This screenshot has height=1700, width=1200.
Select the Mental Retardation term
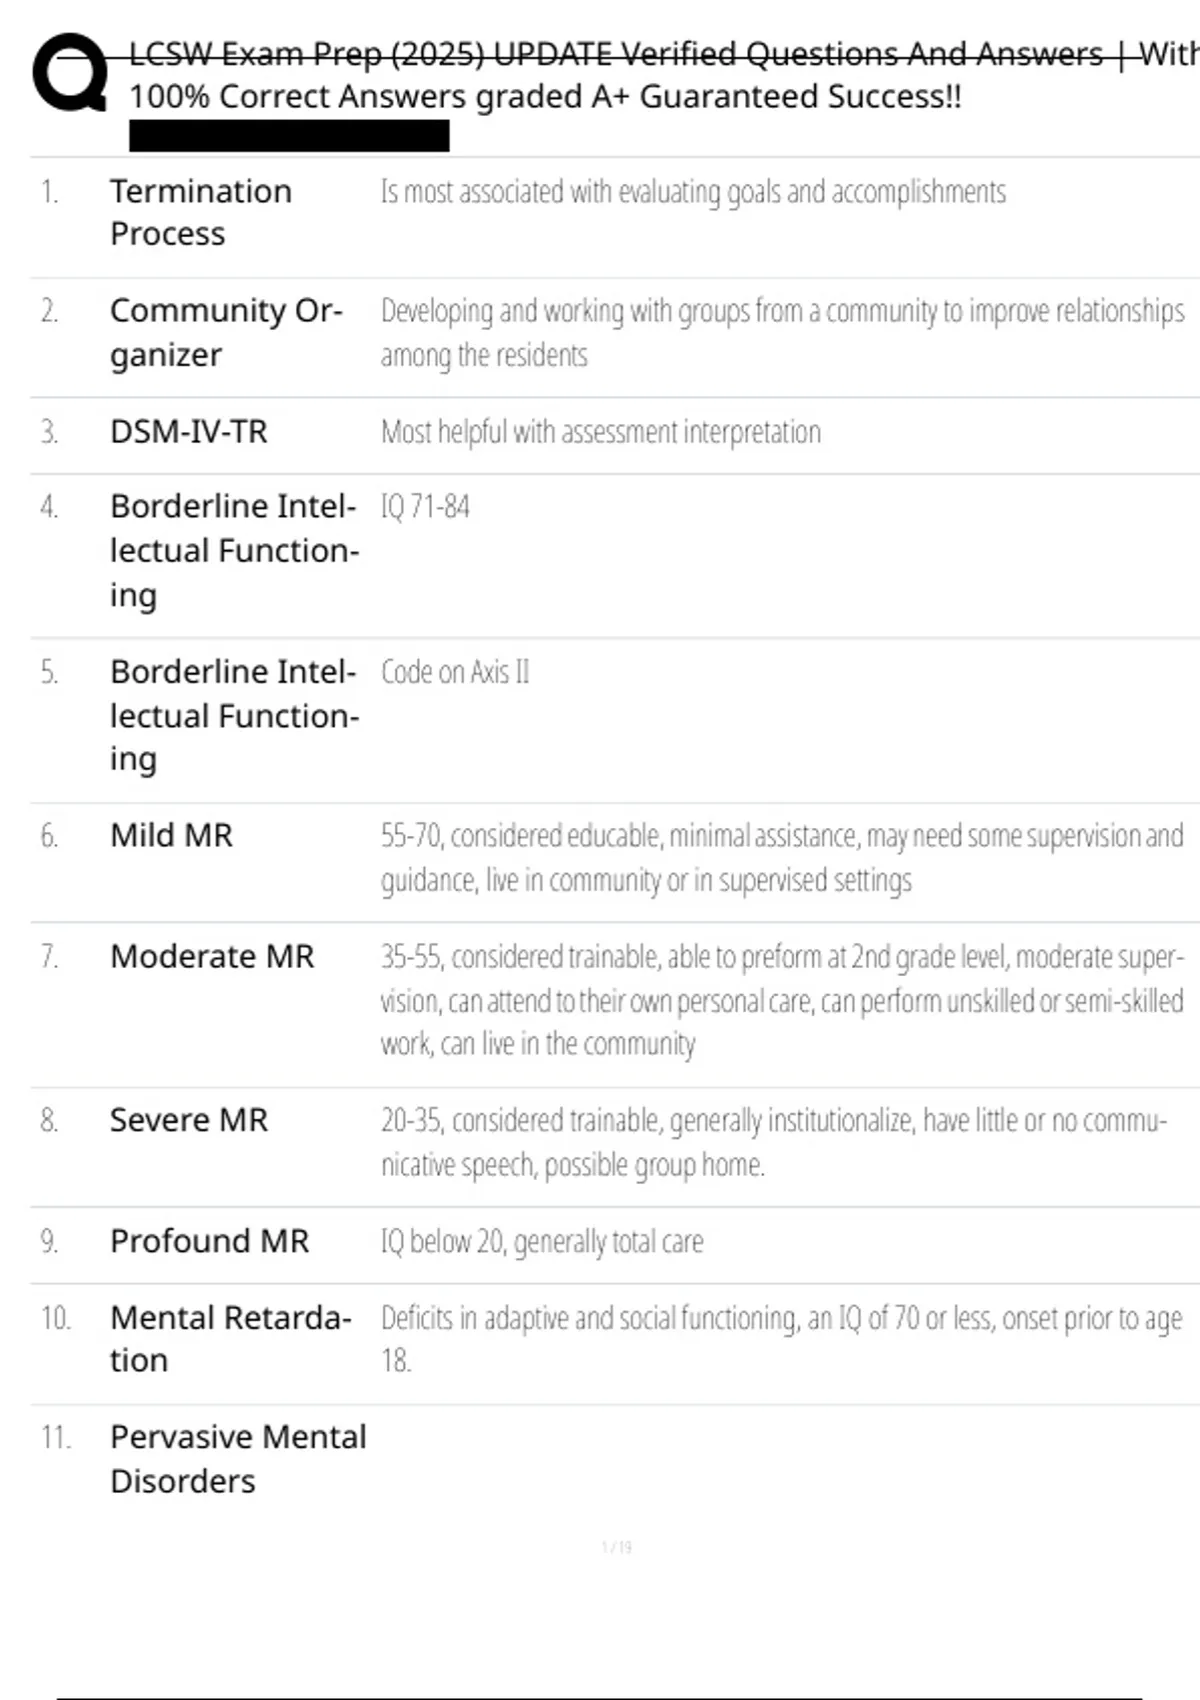230,1339
